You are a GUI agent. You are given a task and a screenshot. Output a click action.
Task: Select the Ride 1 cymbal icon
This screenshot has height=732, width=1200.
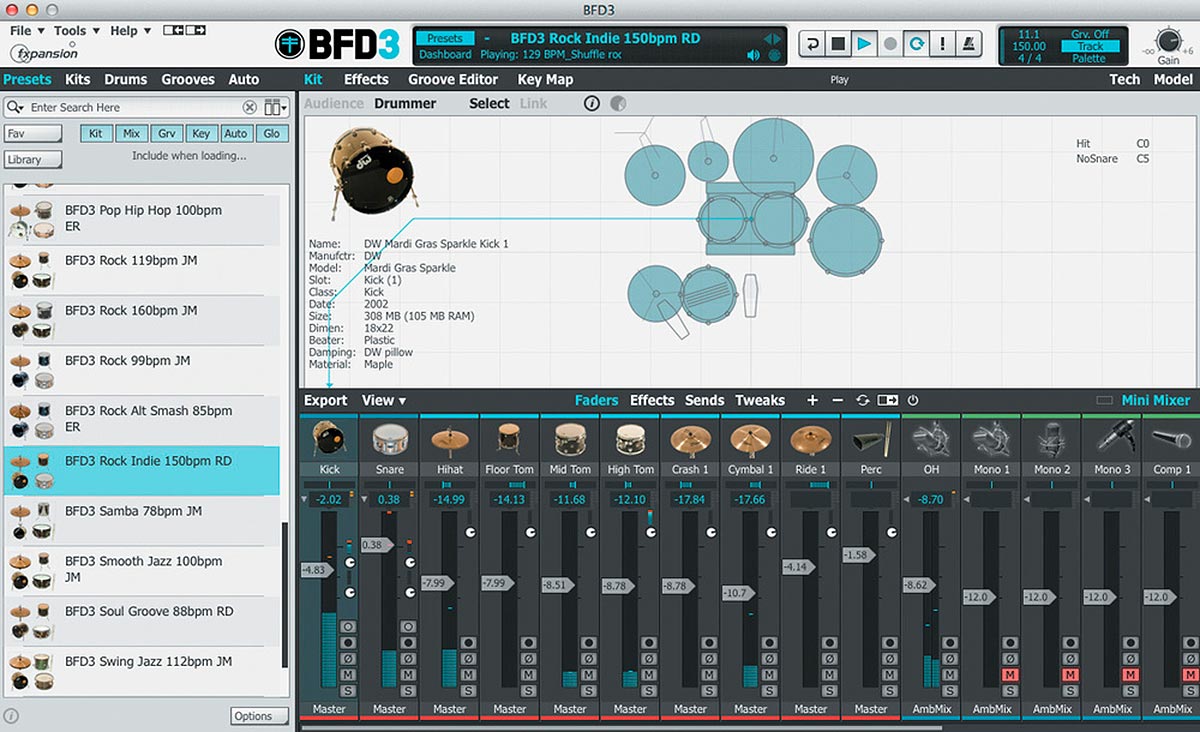tap(810, 439)
